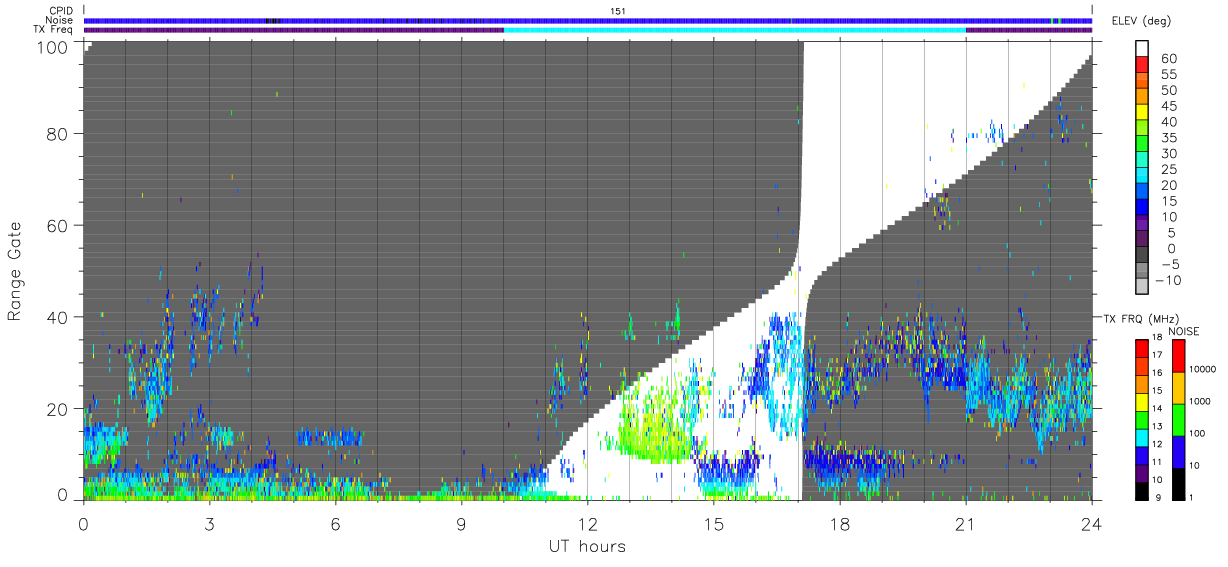Click the UT hours tick label 18
The image size is (1228, 567).
point(839,523)
